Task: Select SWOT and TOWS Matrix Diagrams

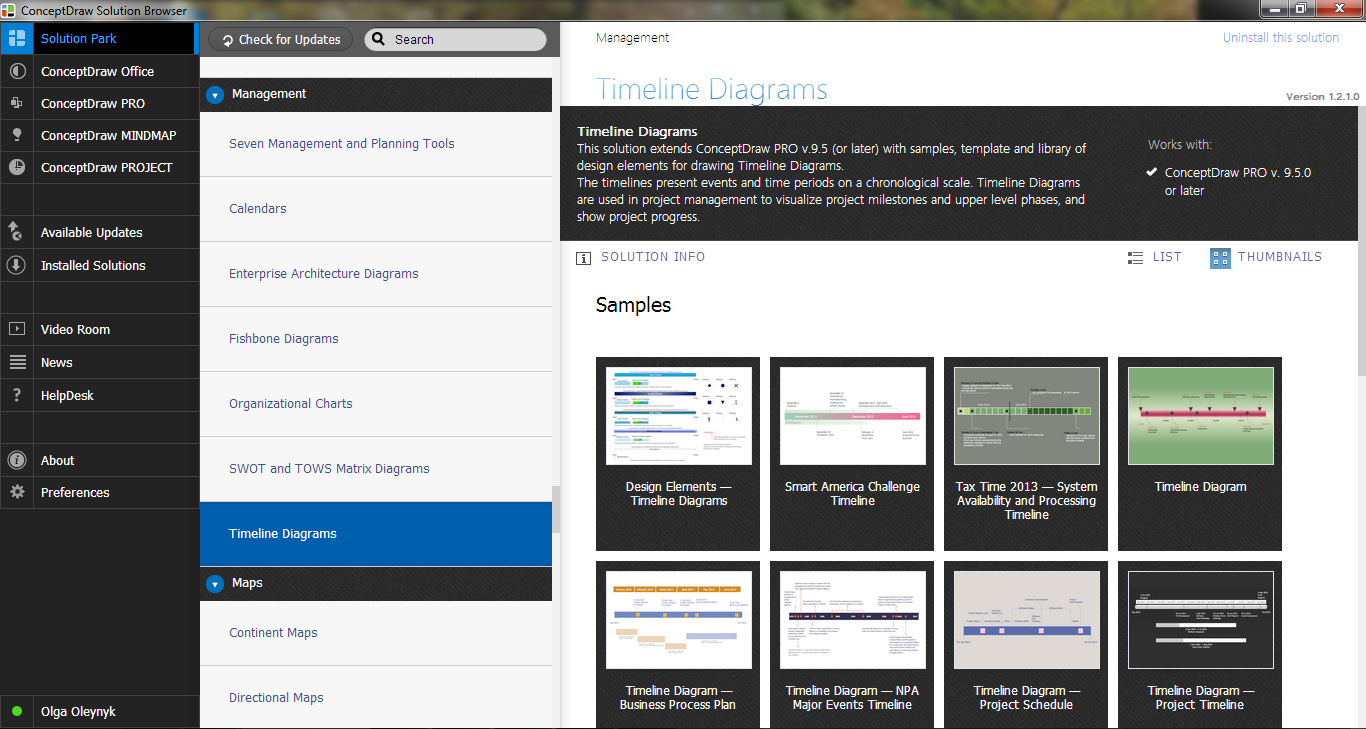Action: tap(376, 469)
